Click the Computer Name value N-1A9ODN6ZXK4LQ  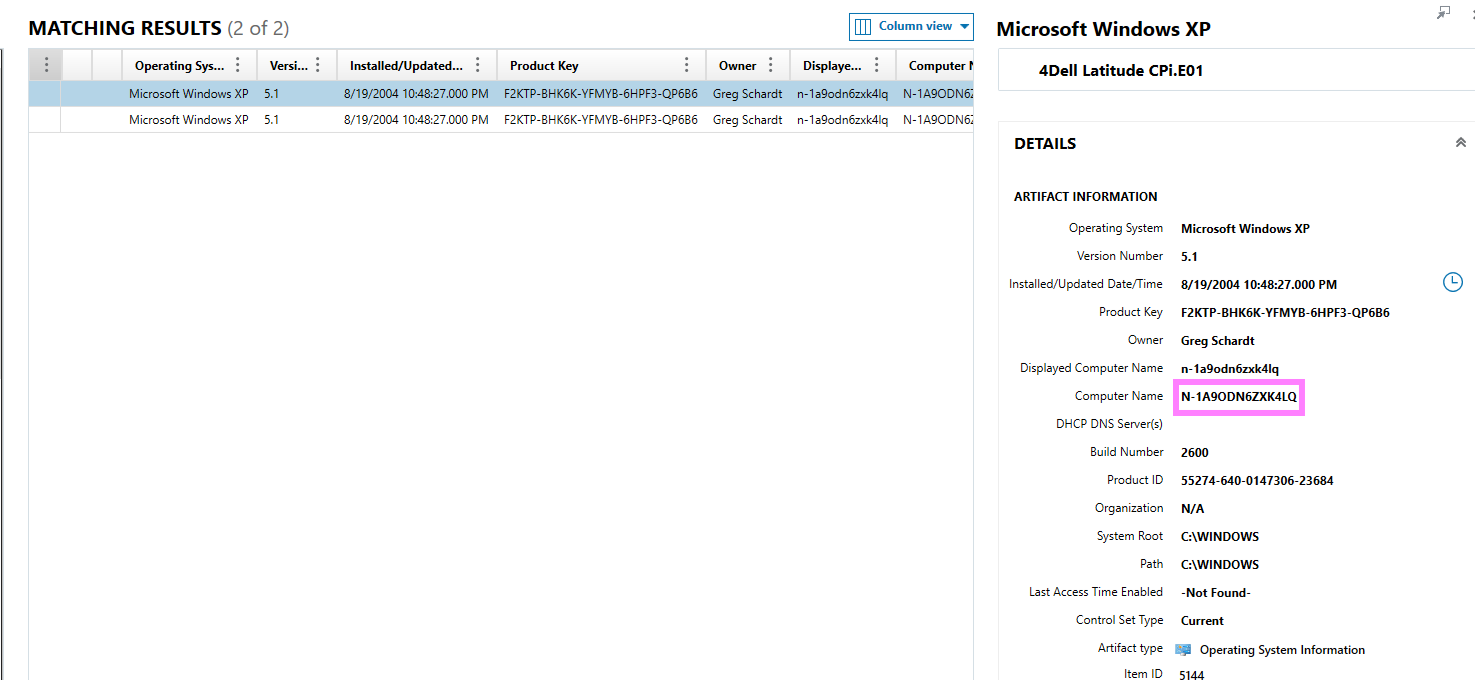[x=1239, y=397]
